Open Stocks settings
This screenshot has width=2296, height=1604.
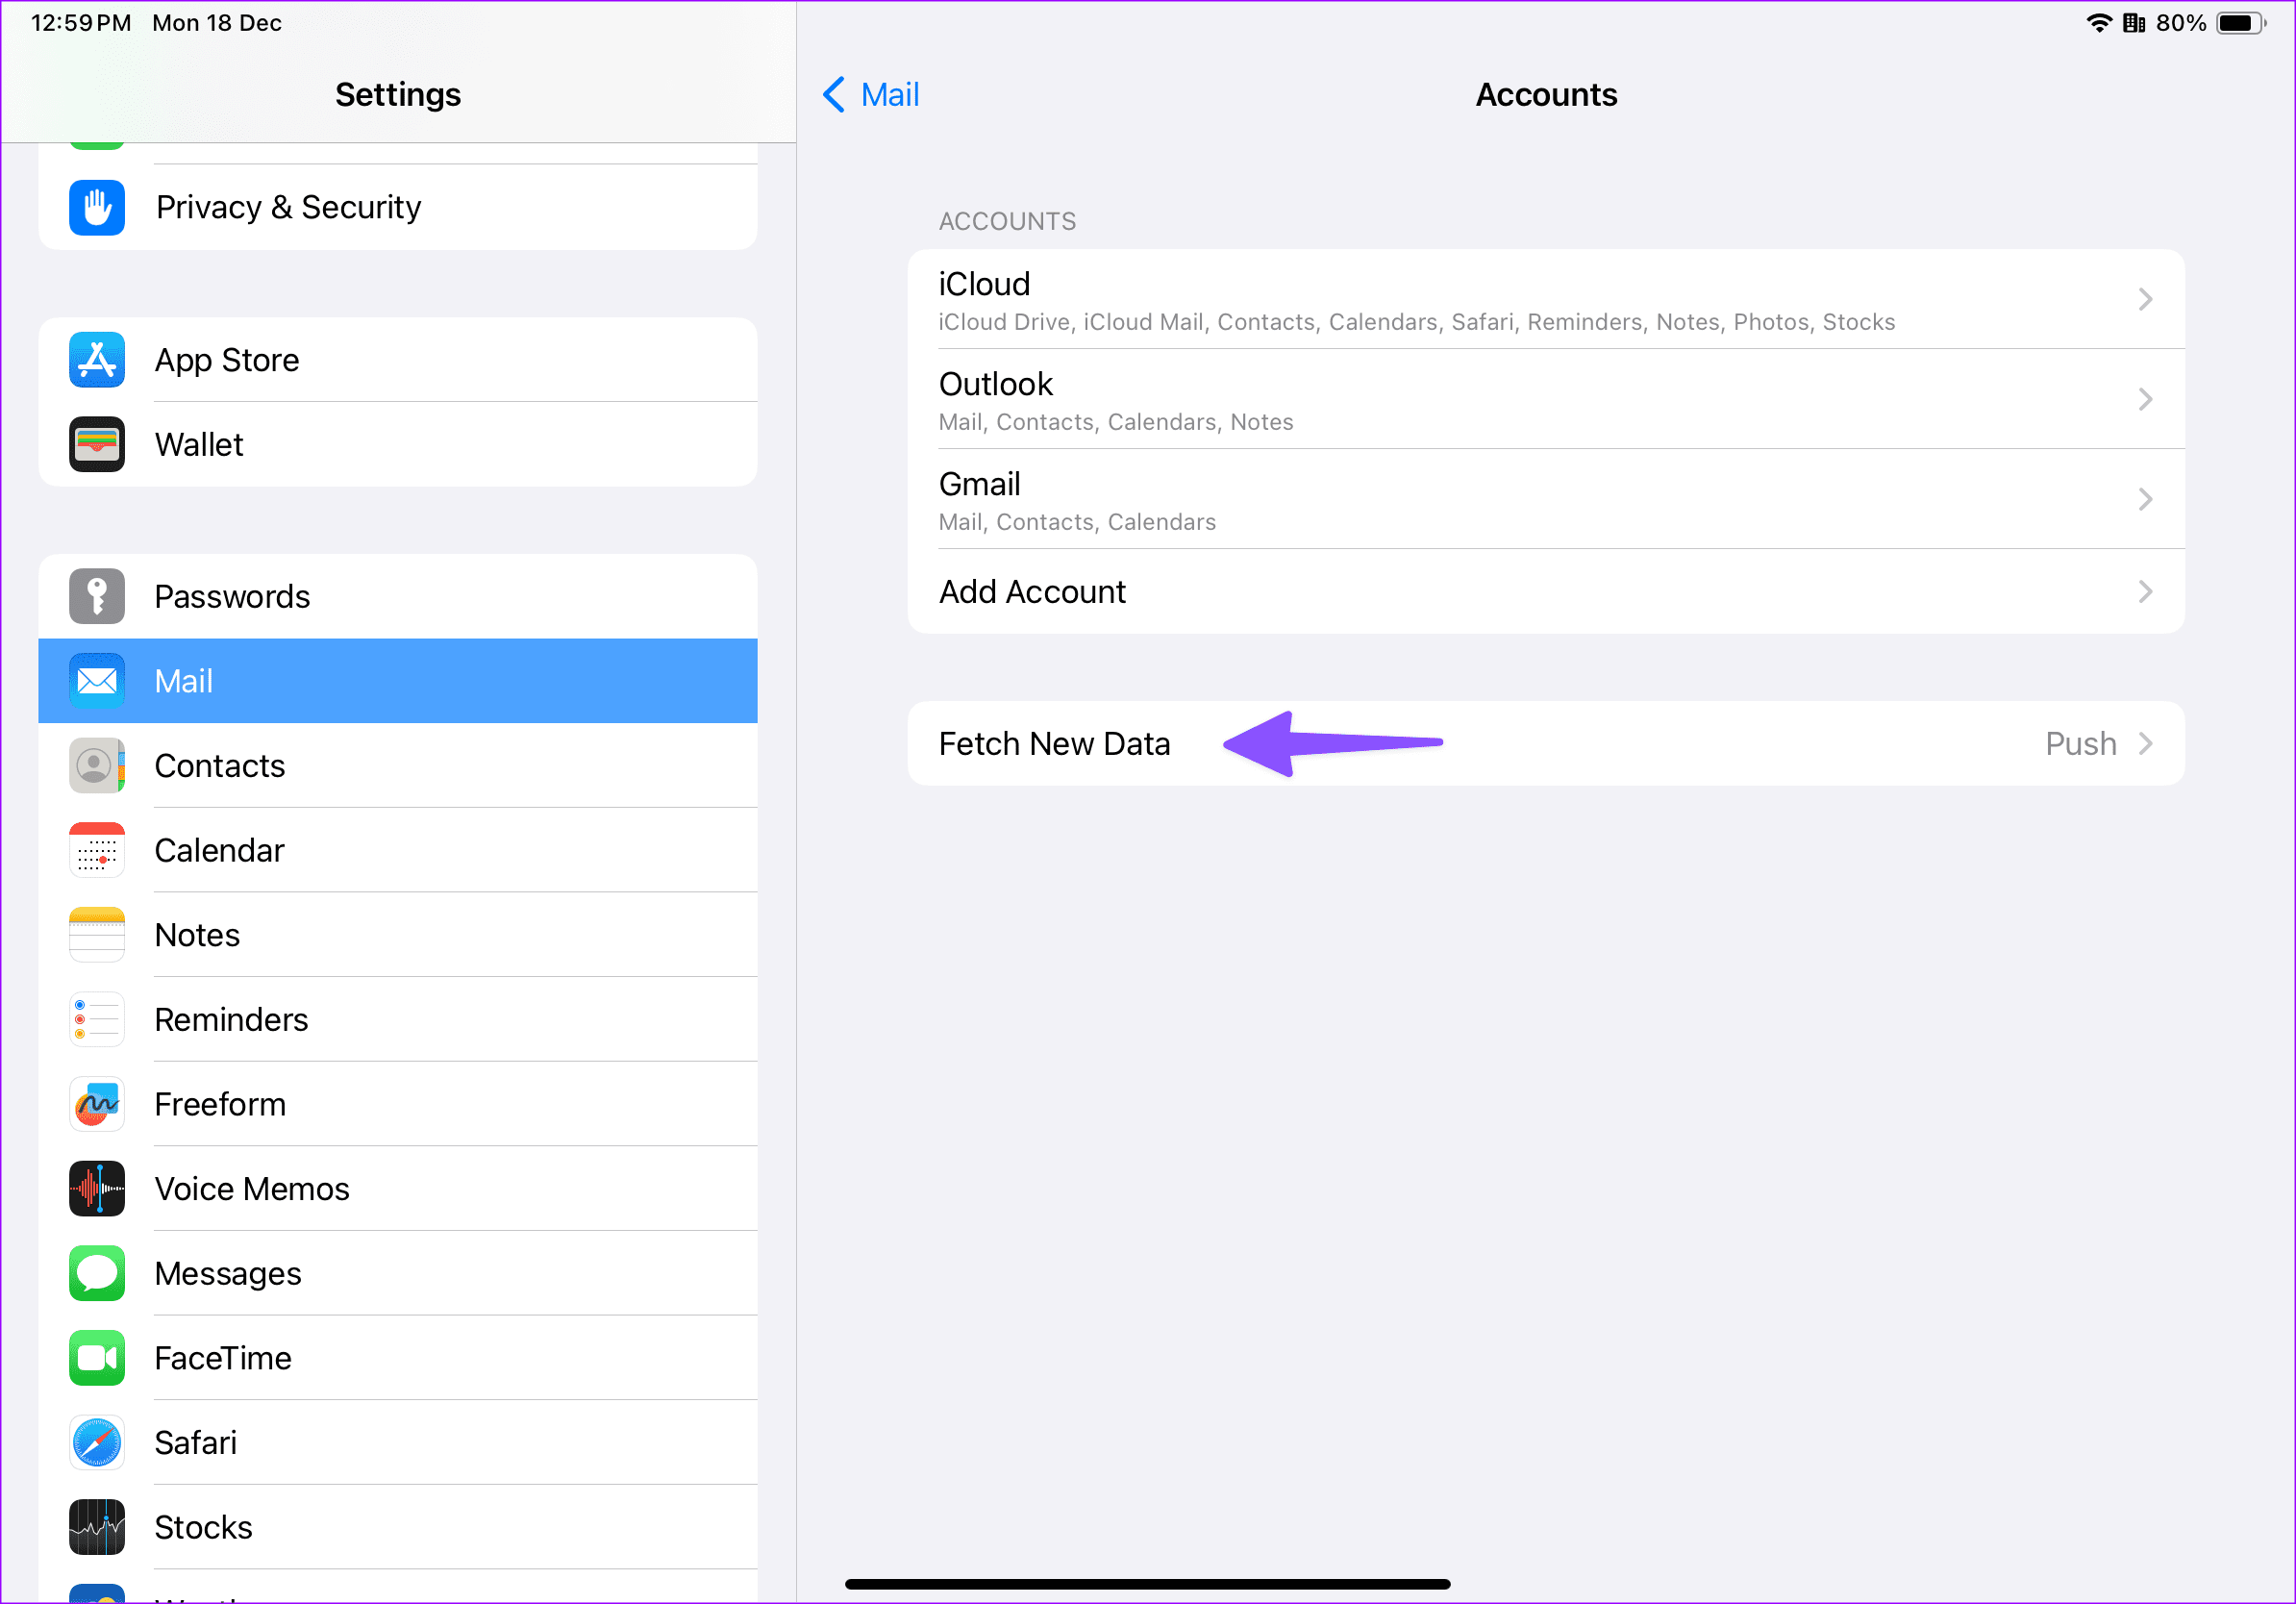[x=203, y=1527]
